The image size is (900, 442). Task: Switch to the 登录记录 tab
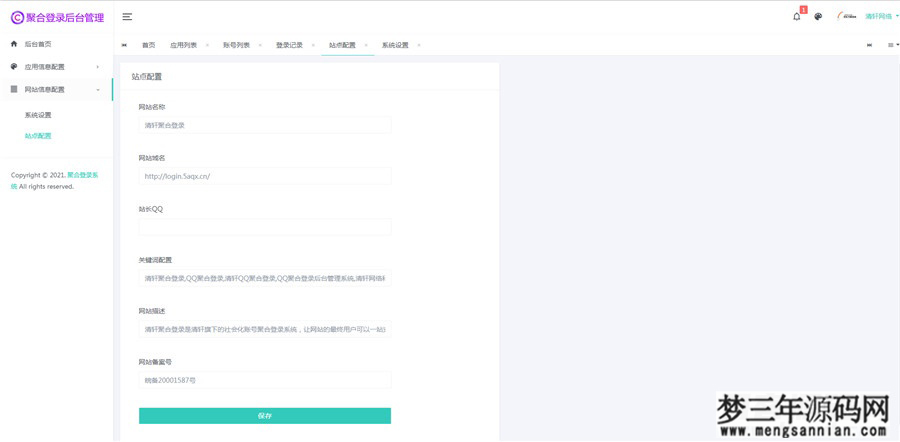tap(289, 45)
